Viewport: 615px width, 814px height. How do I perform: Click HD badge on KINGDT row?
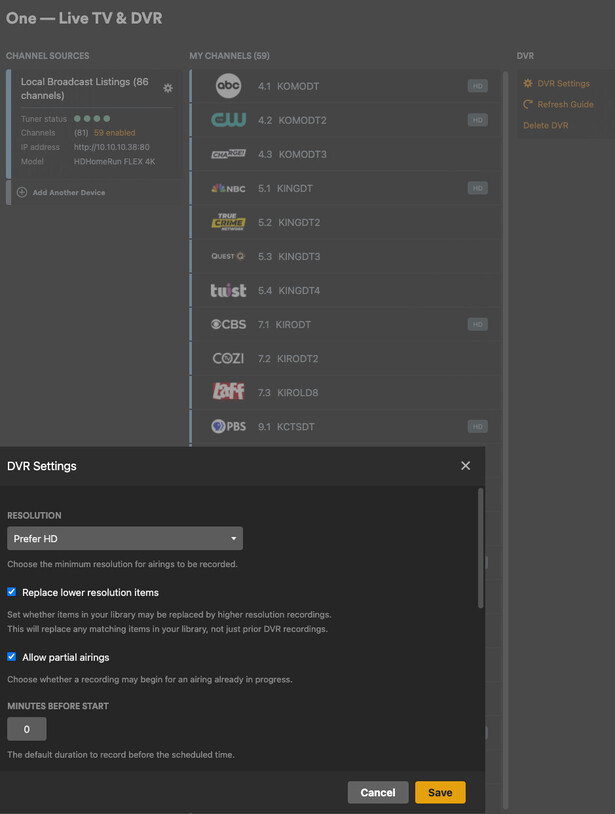(x=477, y=188)
